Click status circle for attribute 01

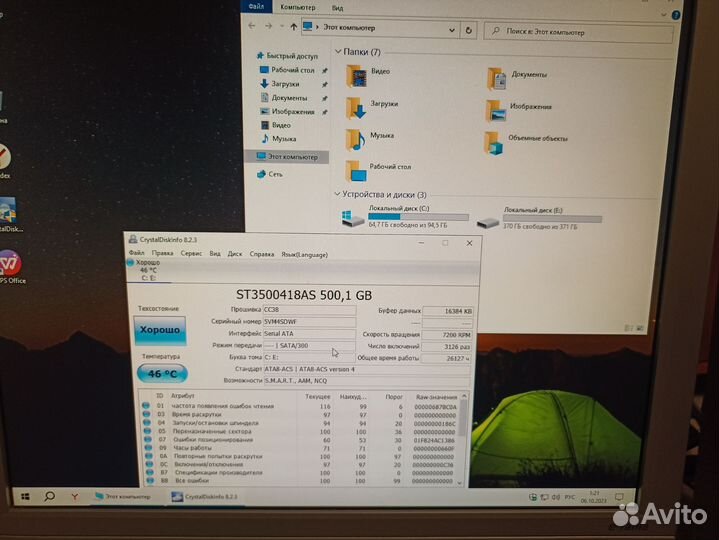click(x=146, y=405)
